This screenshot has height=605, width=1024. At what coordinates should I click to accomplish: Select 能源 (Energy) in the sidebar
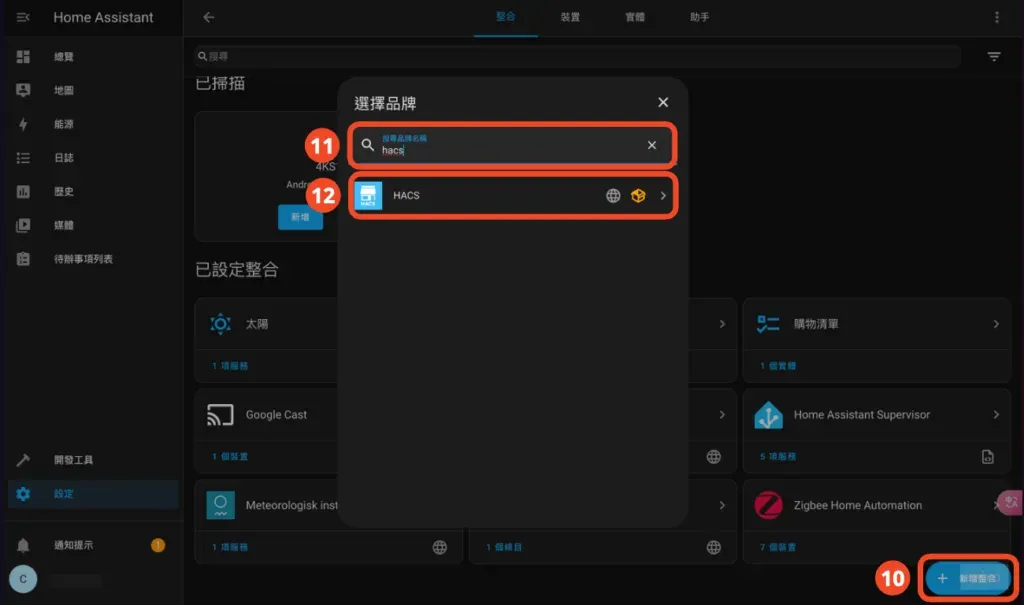pyautogui.click(x=22, y=124)
